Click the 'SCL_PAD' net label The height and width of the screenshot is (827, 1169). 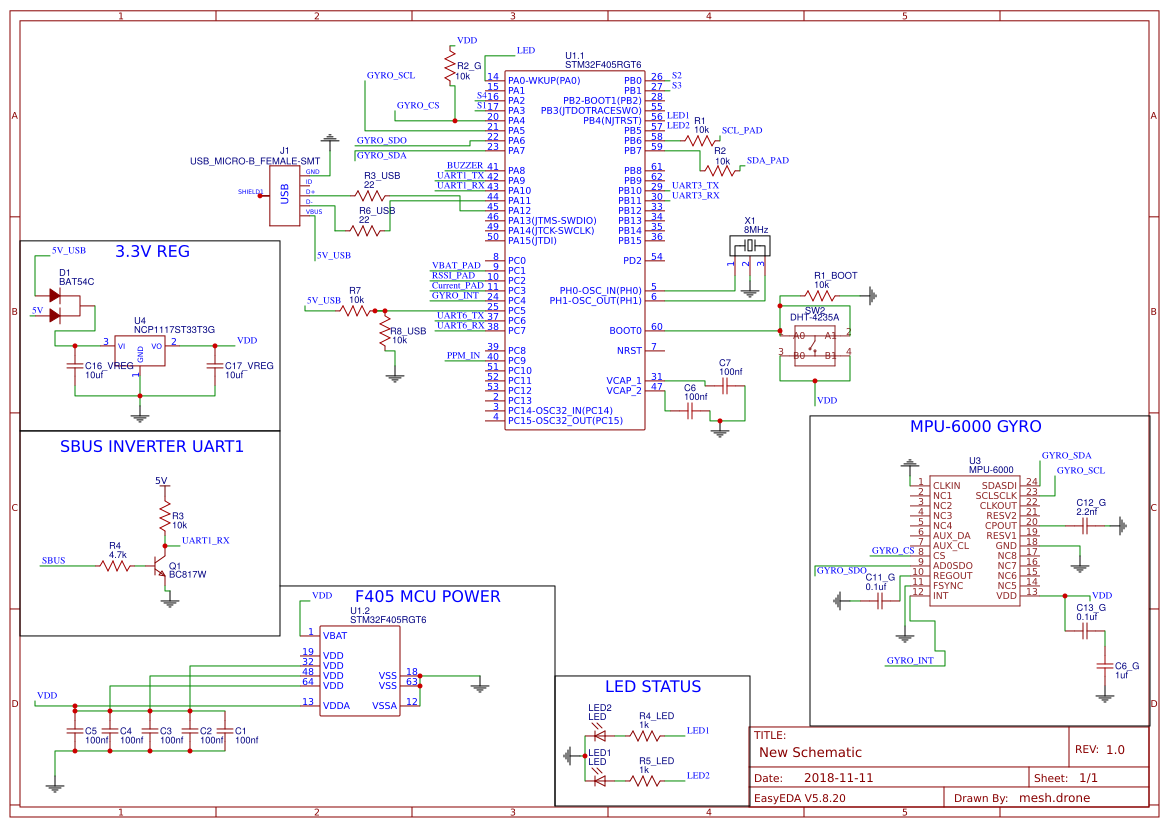pos(742,130)
